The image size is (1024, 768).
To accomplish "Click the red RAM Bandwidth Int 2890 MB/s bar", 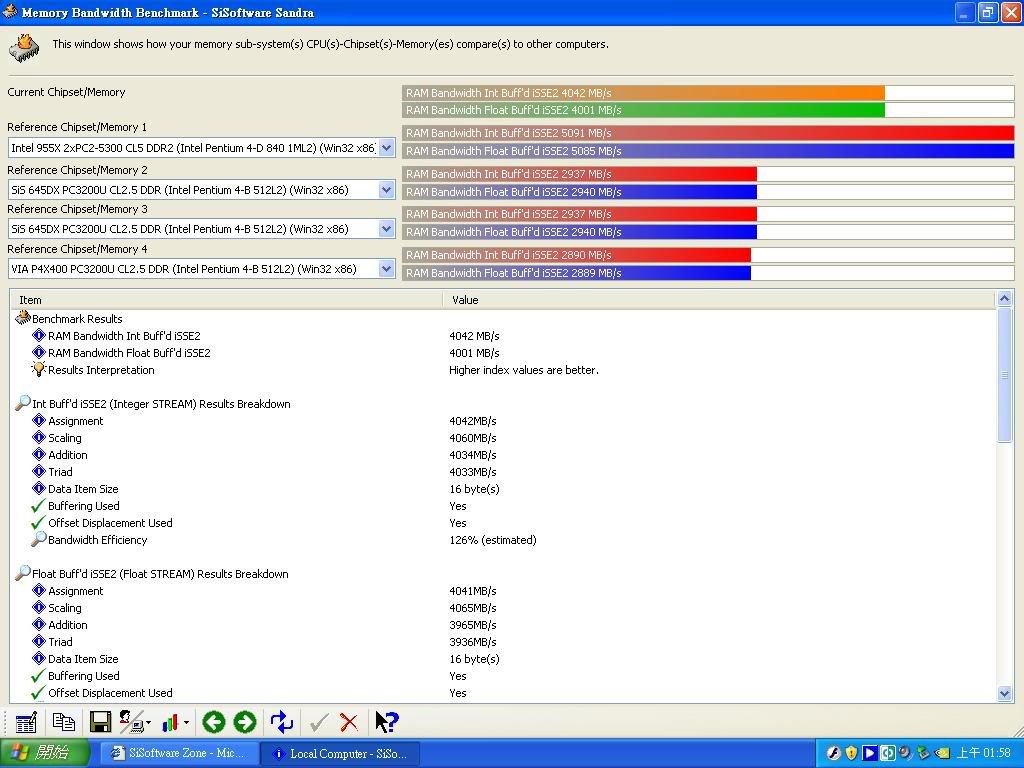I will click(577, 255).
